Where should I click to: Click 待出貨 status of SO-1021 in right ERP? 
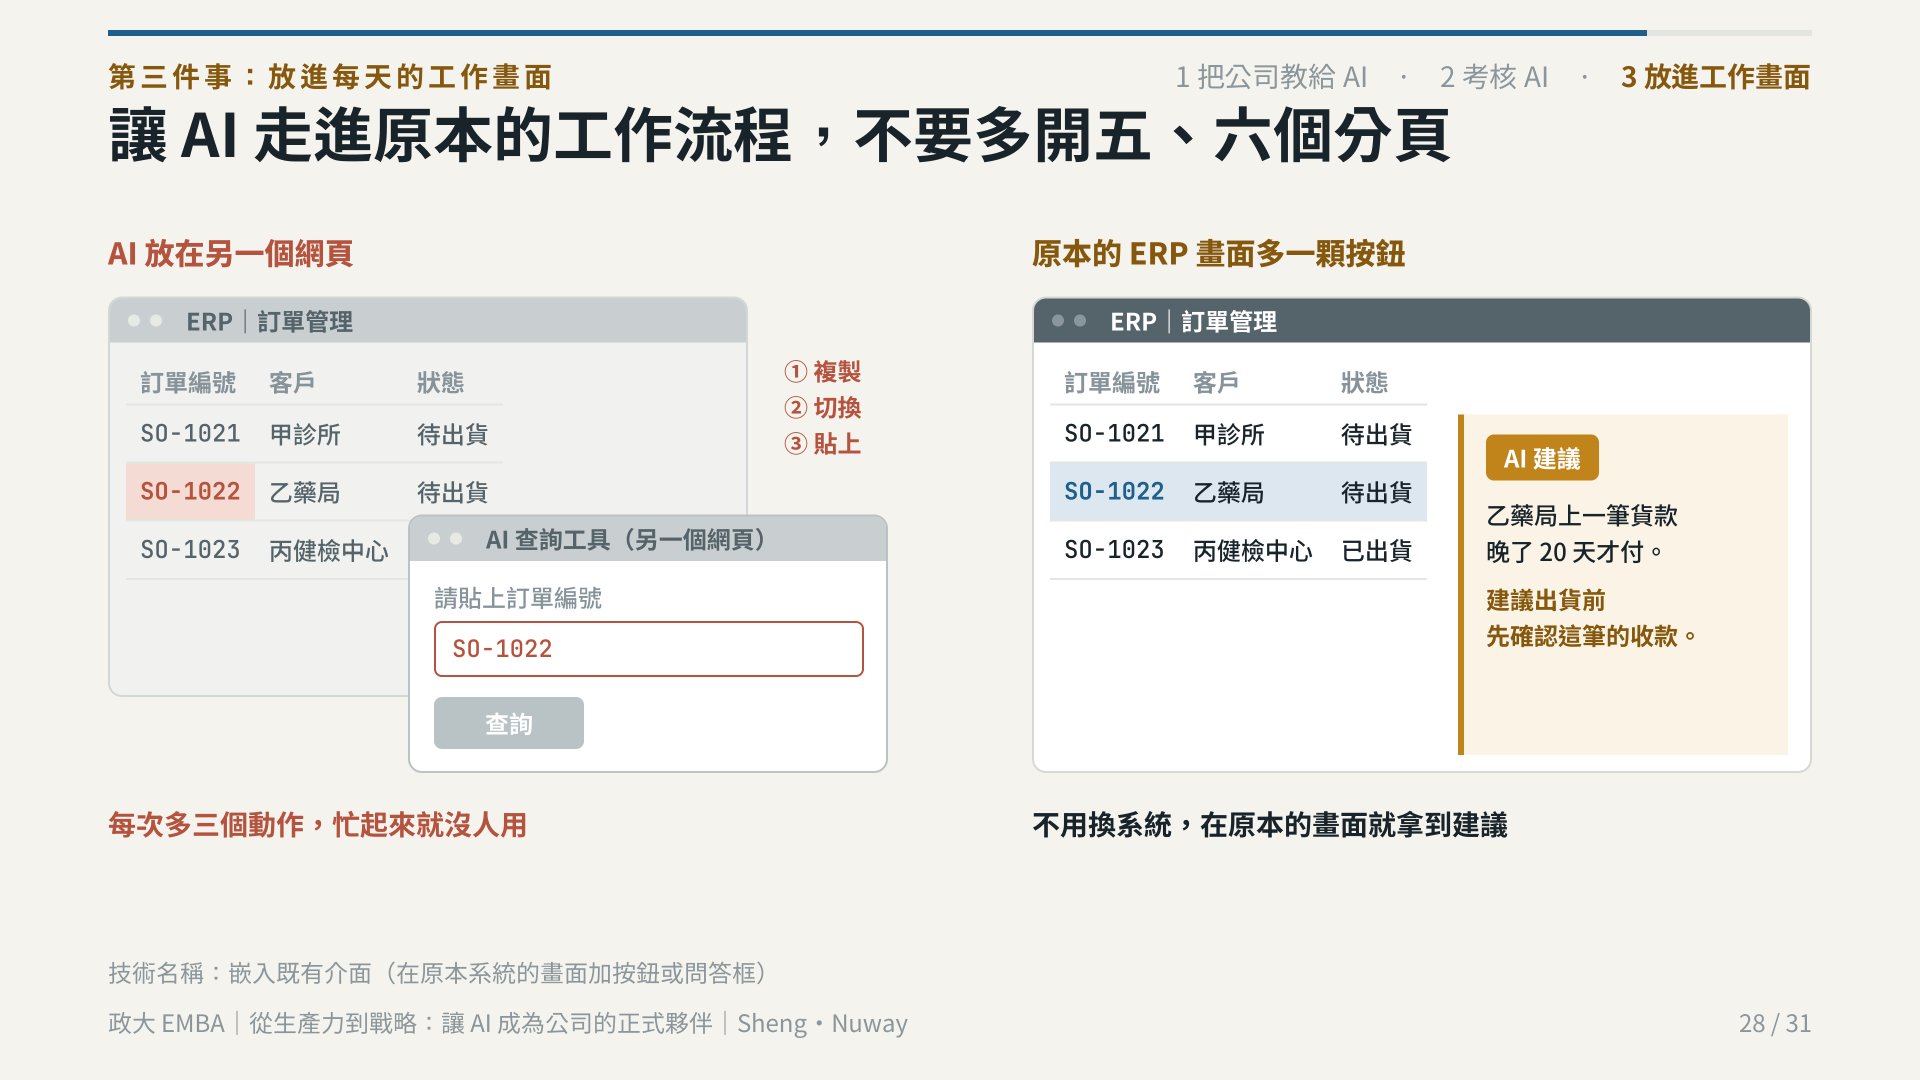(1377, 434)
